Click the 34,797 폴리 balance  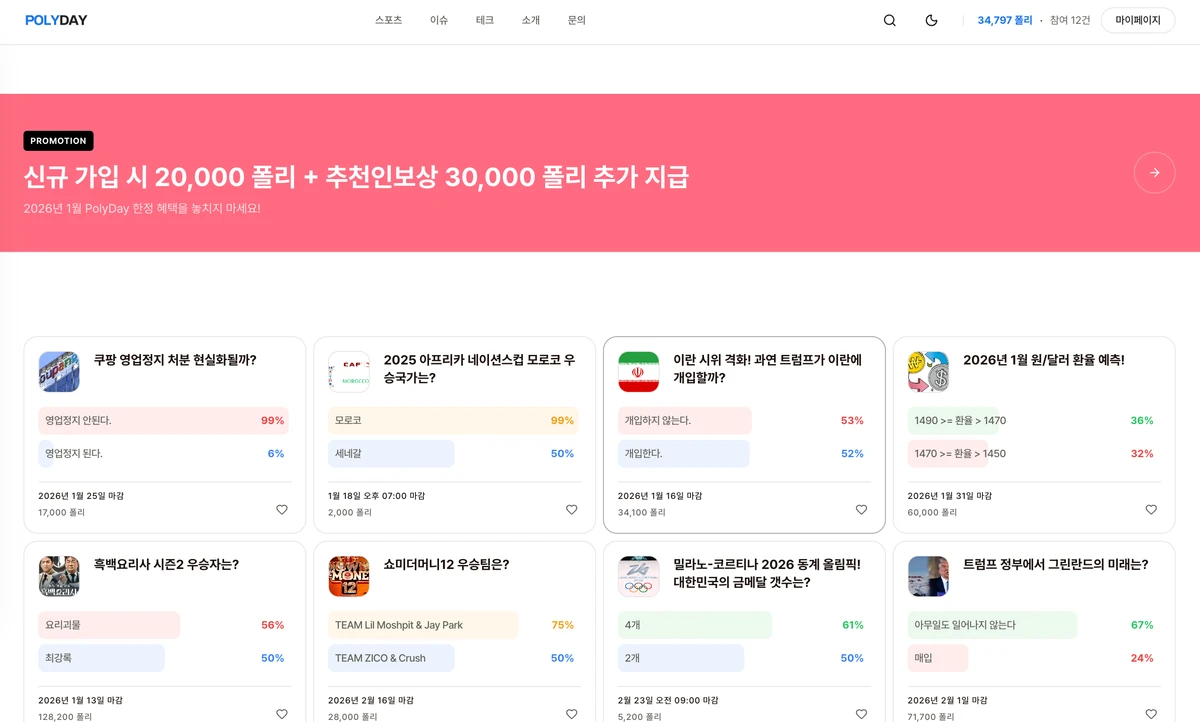click(1005, 20)
